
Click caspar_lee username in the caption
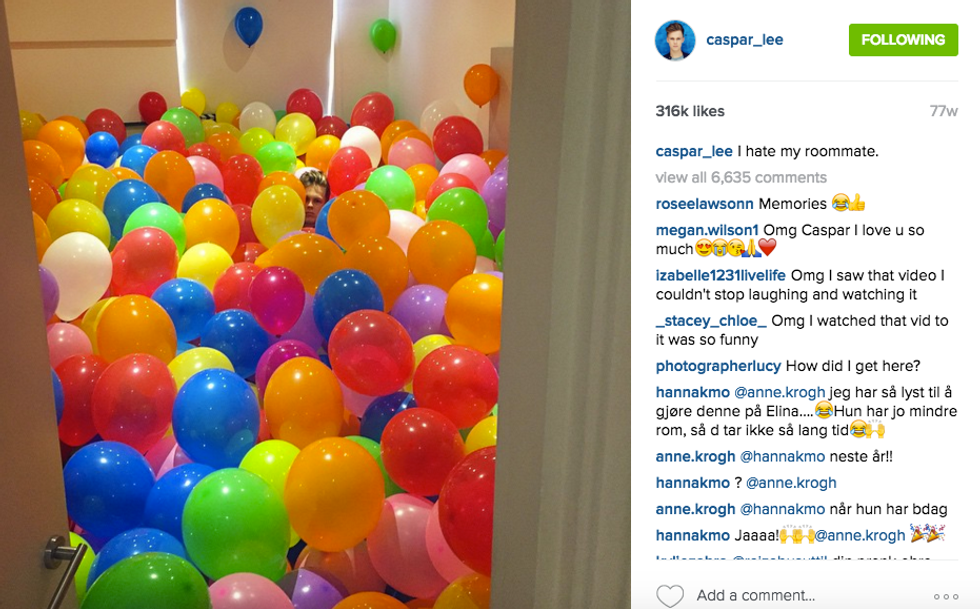(694, 151)
